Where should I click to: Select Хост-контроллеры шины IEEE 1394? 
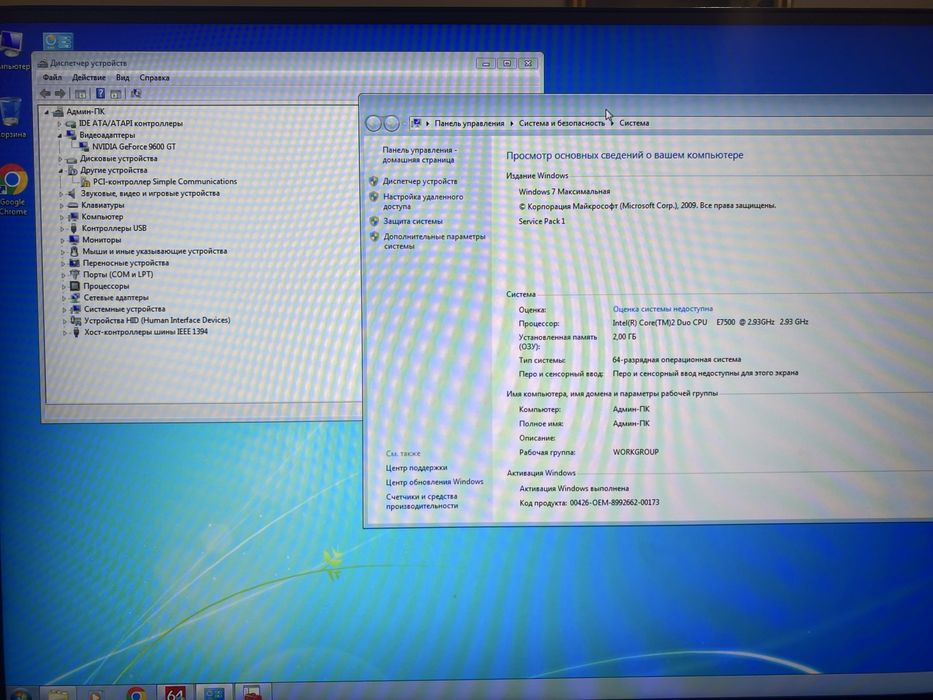[x=146, y=332]
